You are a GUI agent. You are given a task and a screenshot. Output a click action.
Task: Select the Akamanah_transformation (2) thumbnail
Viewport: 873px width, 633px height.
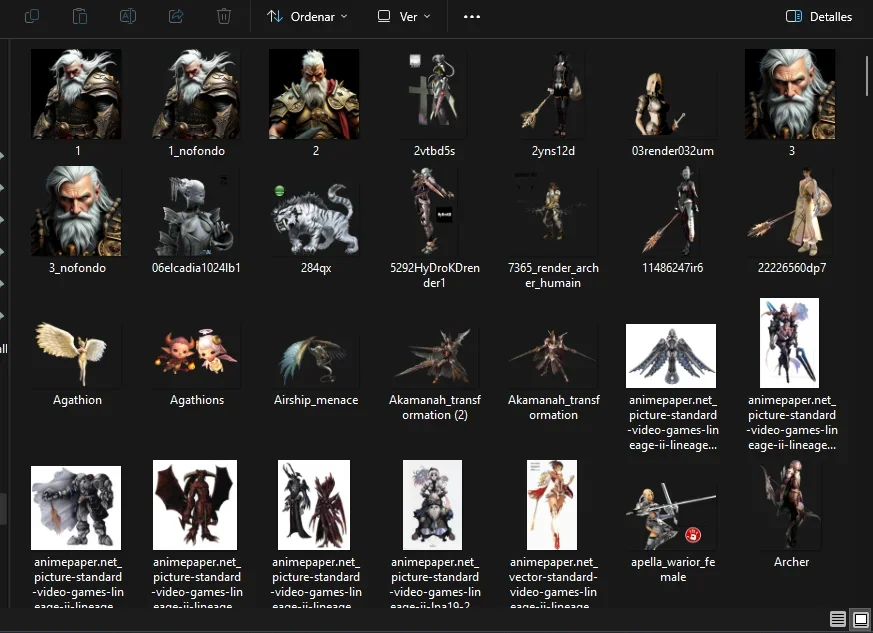(434, 357)
